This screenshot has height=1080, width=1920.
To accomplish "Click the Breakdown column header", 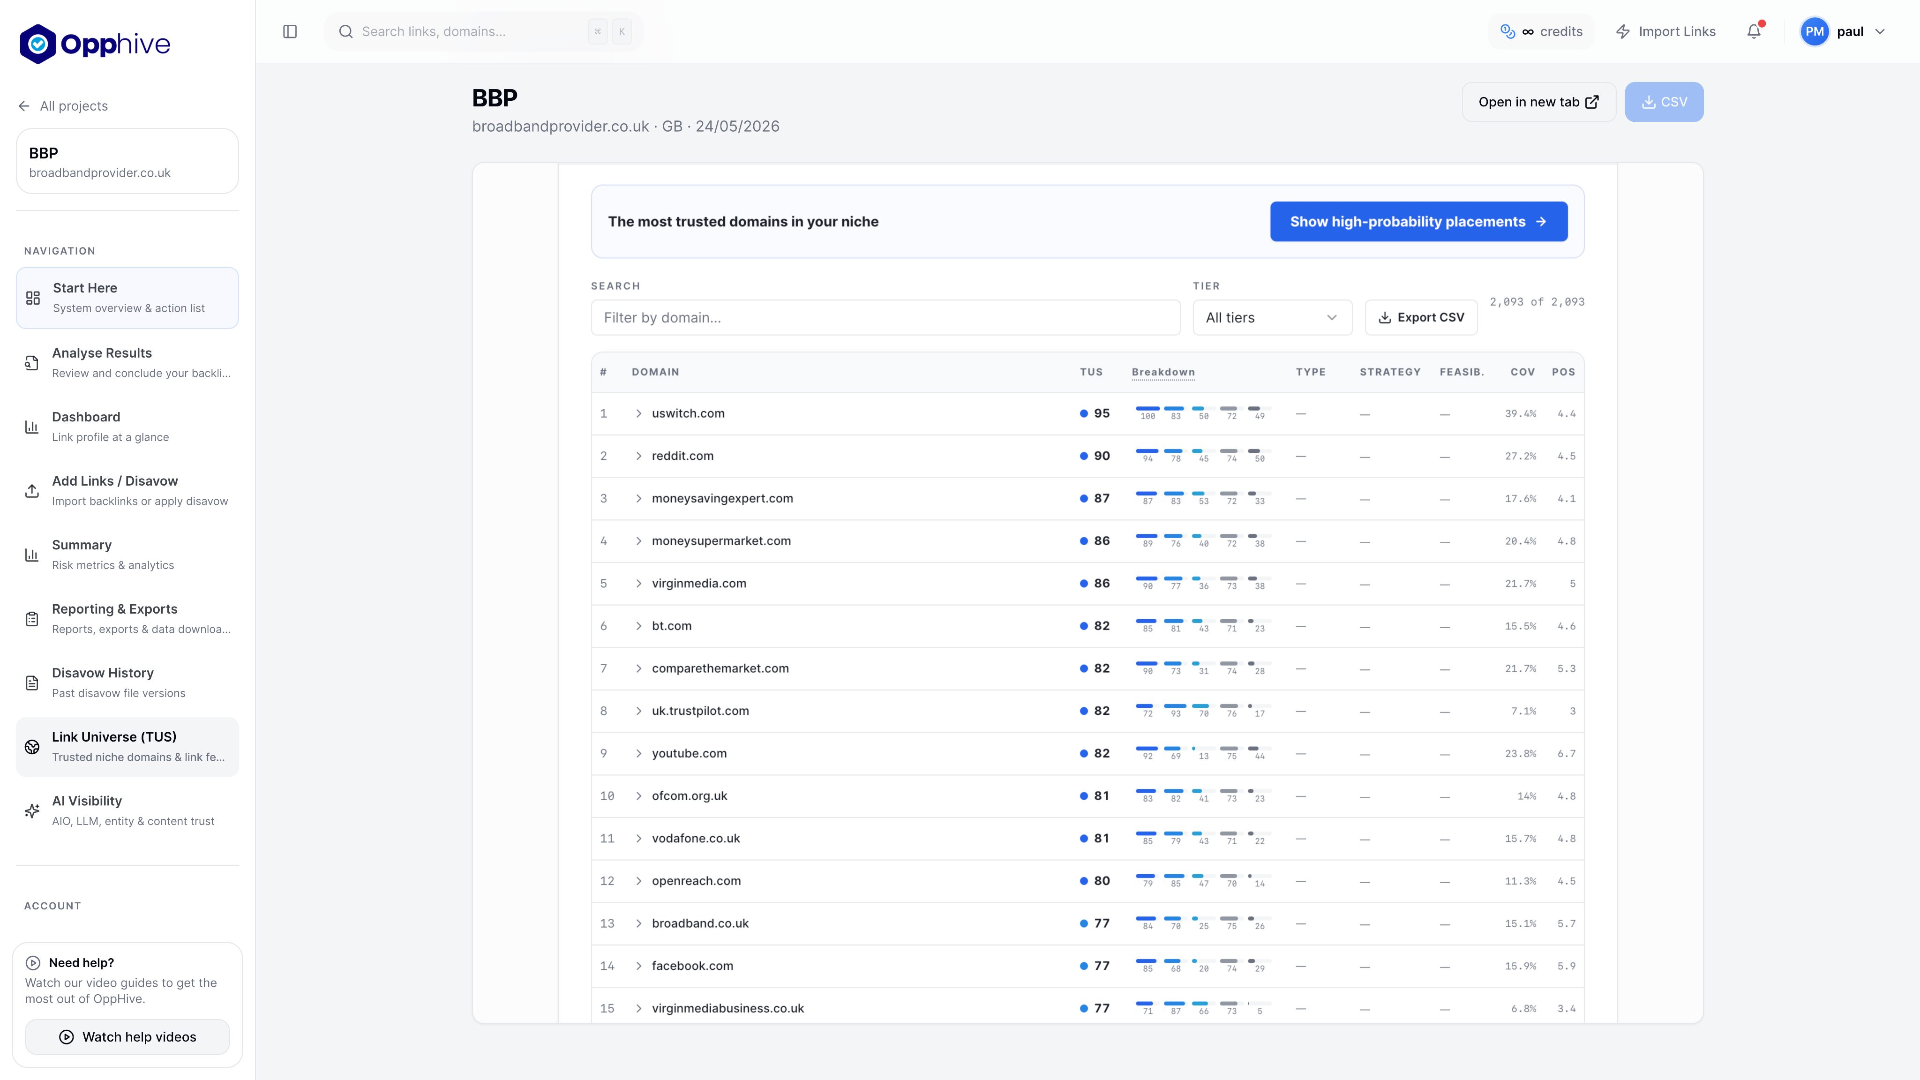I will (x=1163, y=372).
